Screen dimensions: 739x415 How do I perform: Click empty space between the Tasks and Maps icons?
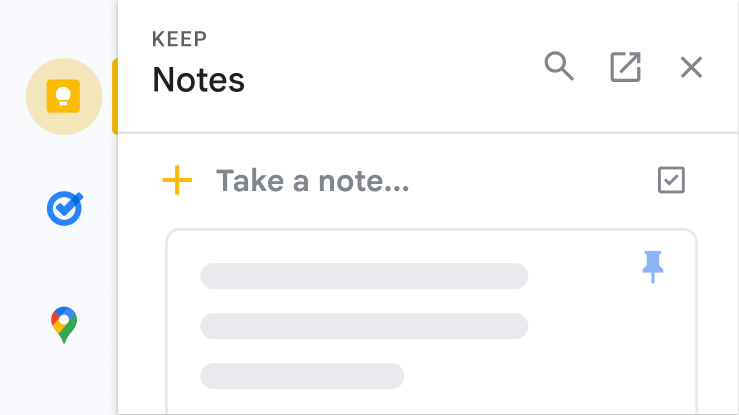64,266
